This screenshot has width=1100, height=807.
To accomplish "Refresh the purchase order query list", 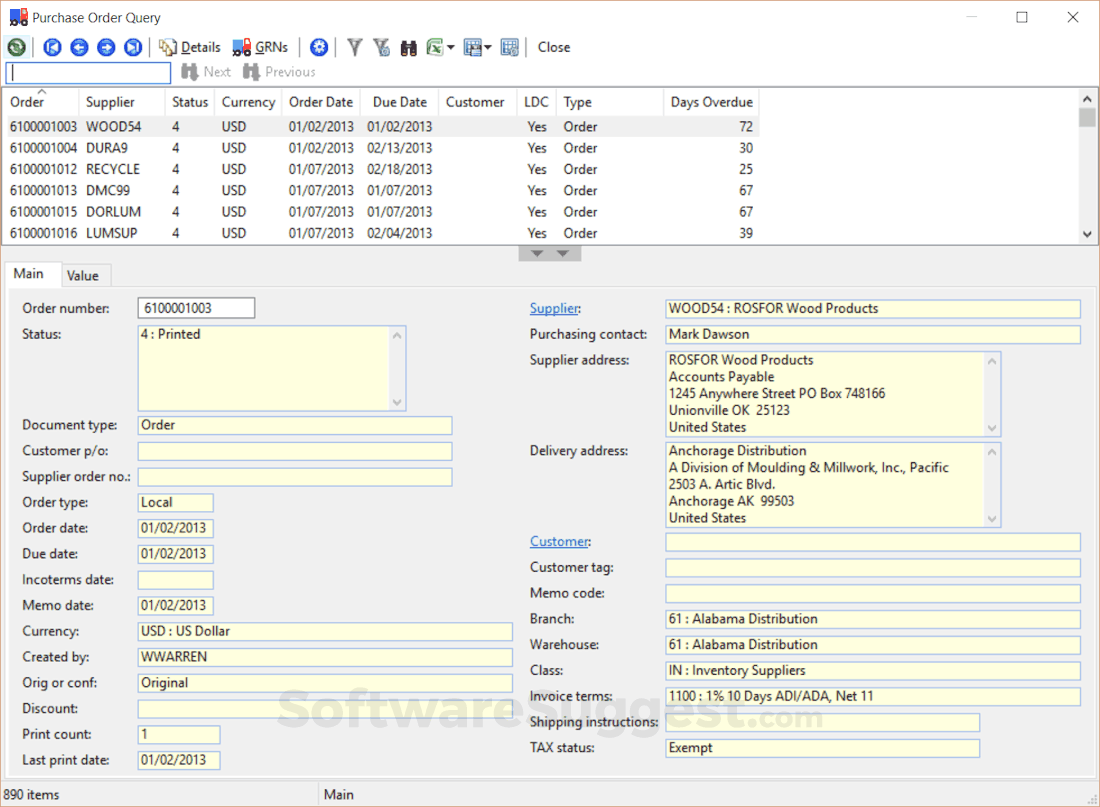I will [17, 47].
